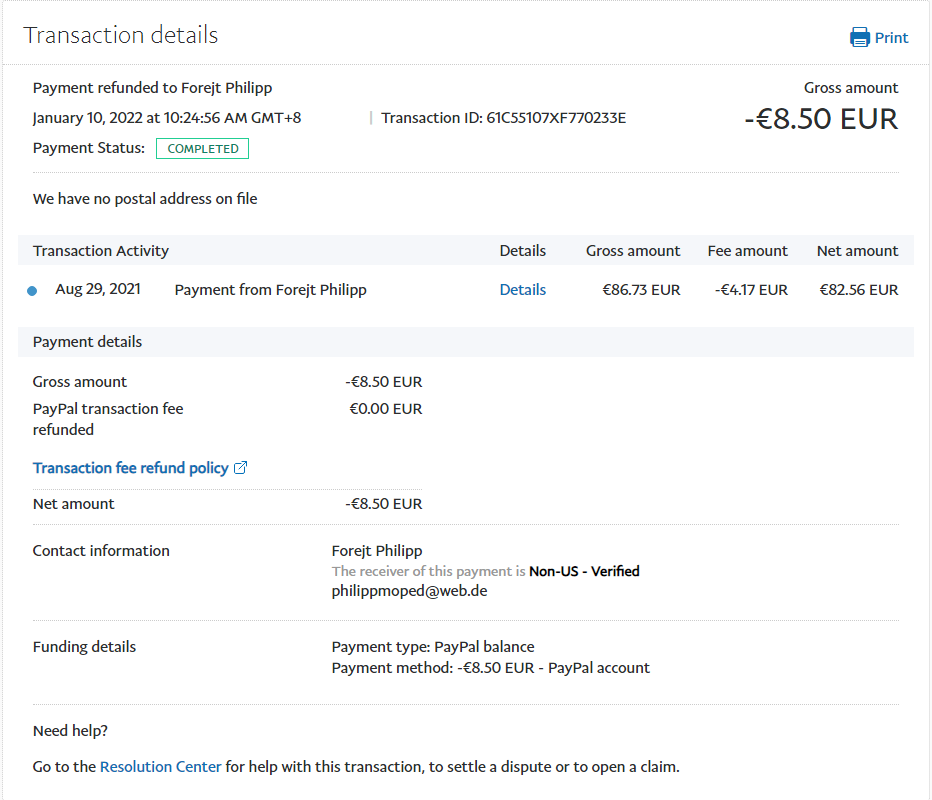The height and width of the screenshot is (800, 932).
Task: Click the COMPLETED payment status badge
Action: point(202,149)
